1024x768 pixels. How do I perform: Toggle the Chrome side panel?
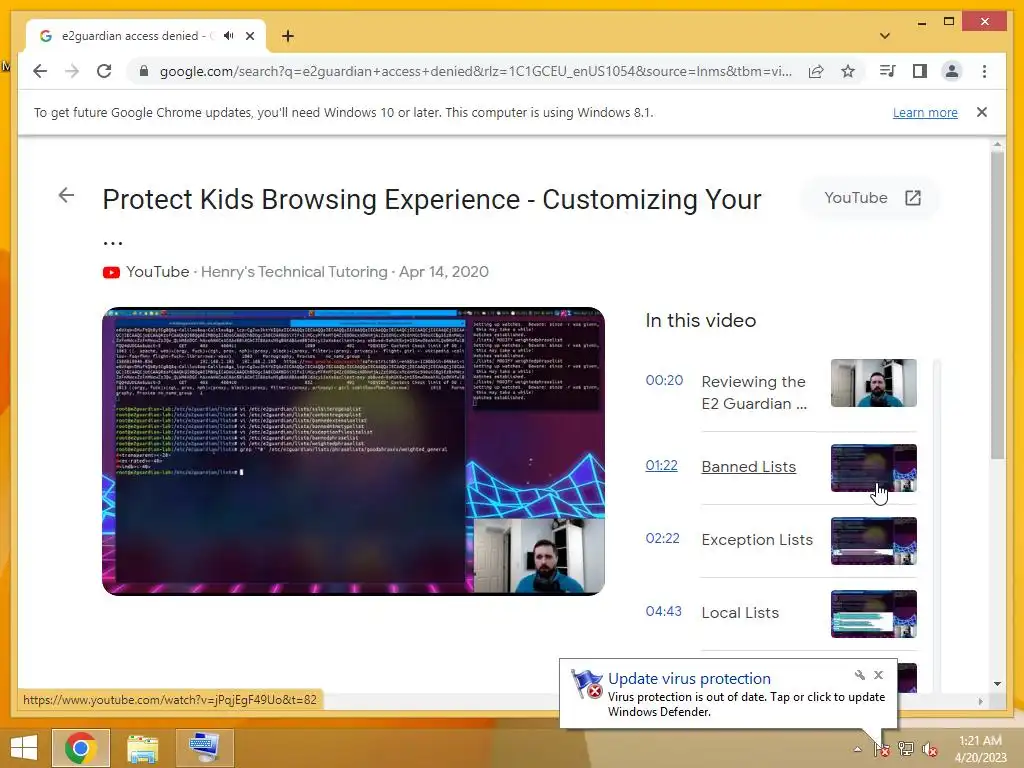pos(920,71)
